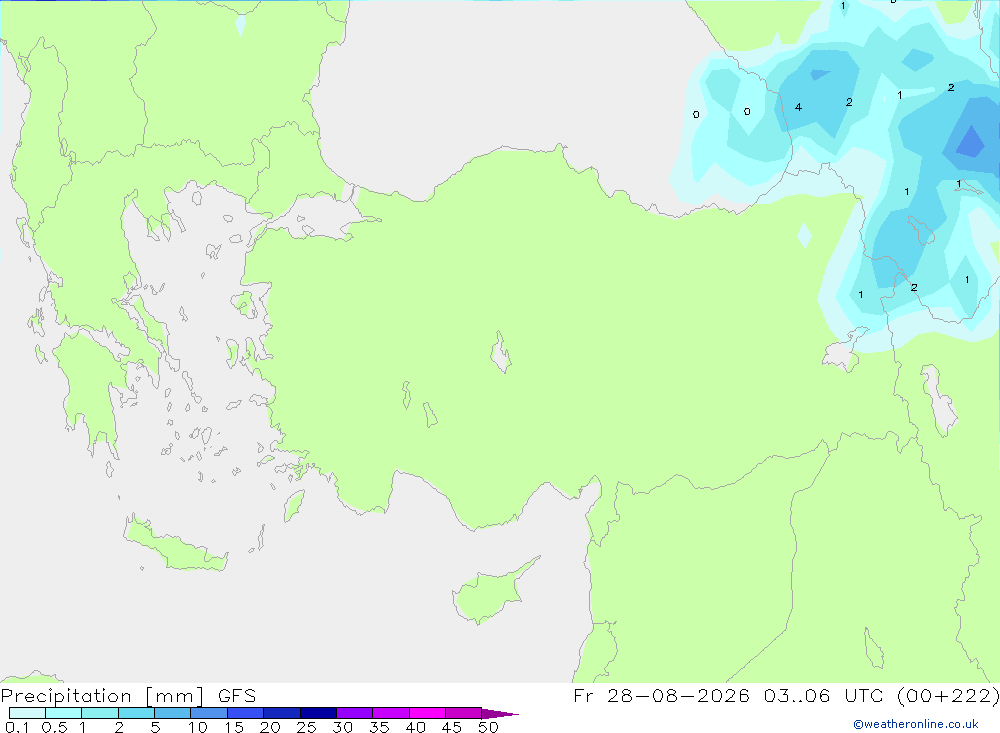Click the legend swatch between 15 and 20
The height and width of the screenshot is (733, 1000).
point(245,713)
